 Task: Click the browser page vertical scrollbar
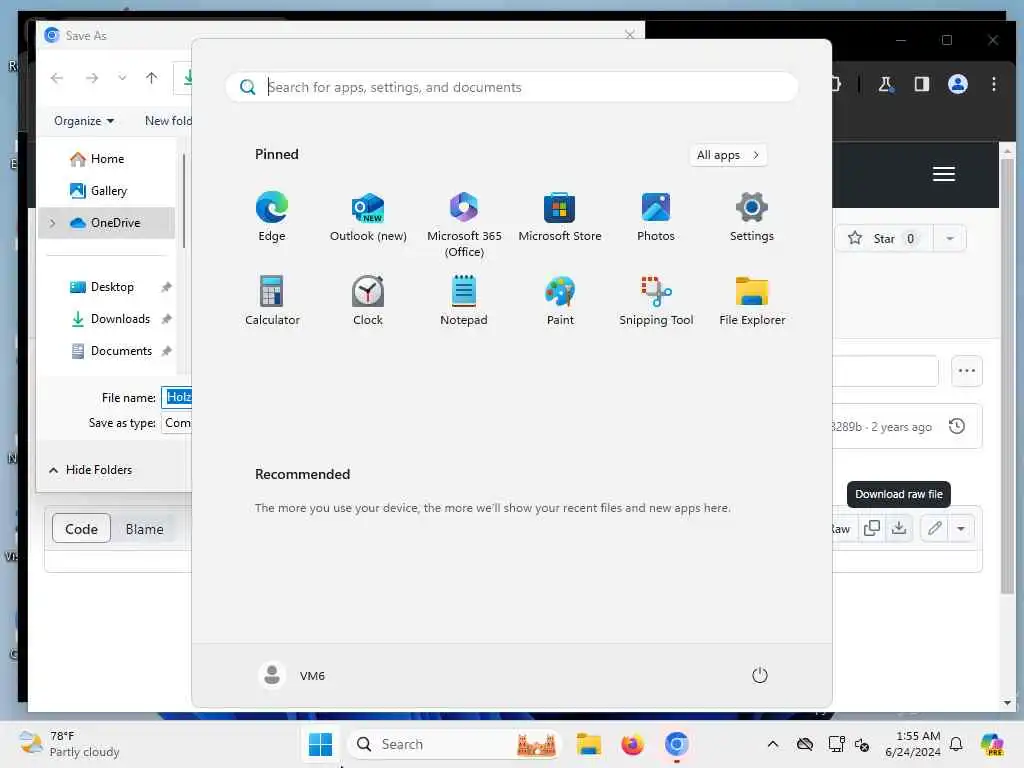[1007, 376]
